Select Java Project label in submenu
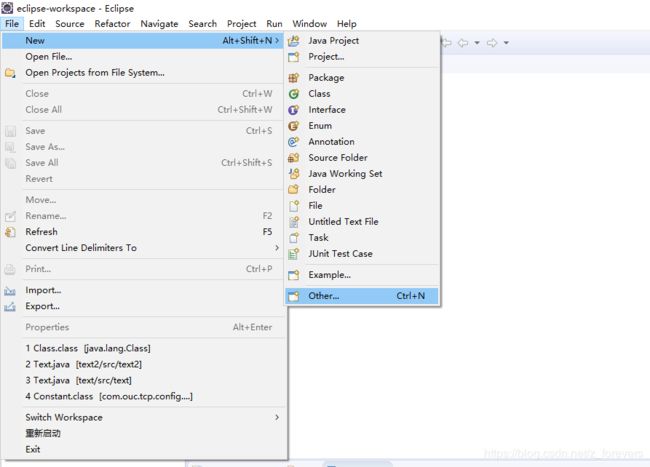This screenshot has height=467, width=650. (333, 41)
